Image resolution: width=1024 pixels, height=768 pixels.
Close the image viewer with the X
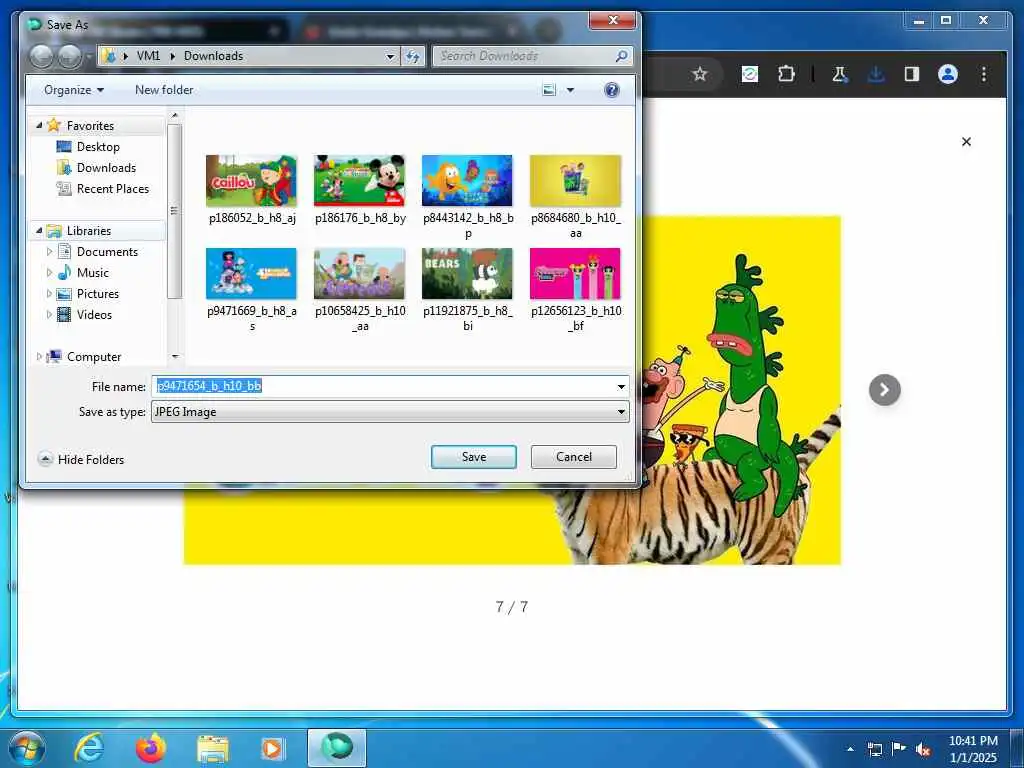coord(967,142)
